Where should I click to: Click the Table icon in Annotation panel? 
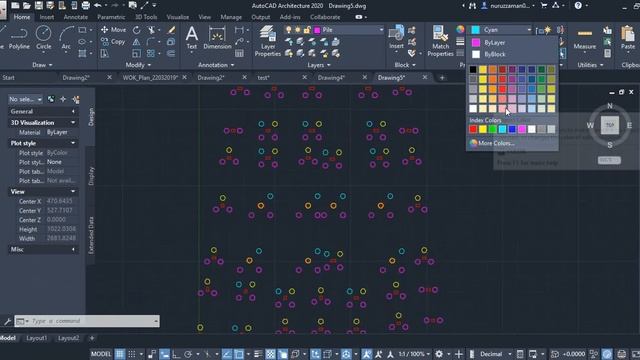(x=239, y=53)
